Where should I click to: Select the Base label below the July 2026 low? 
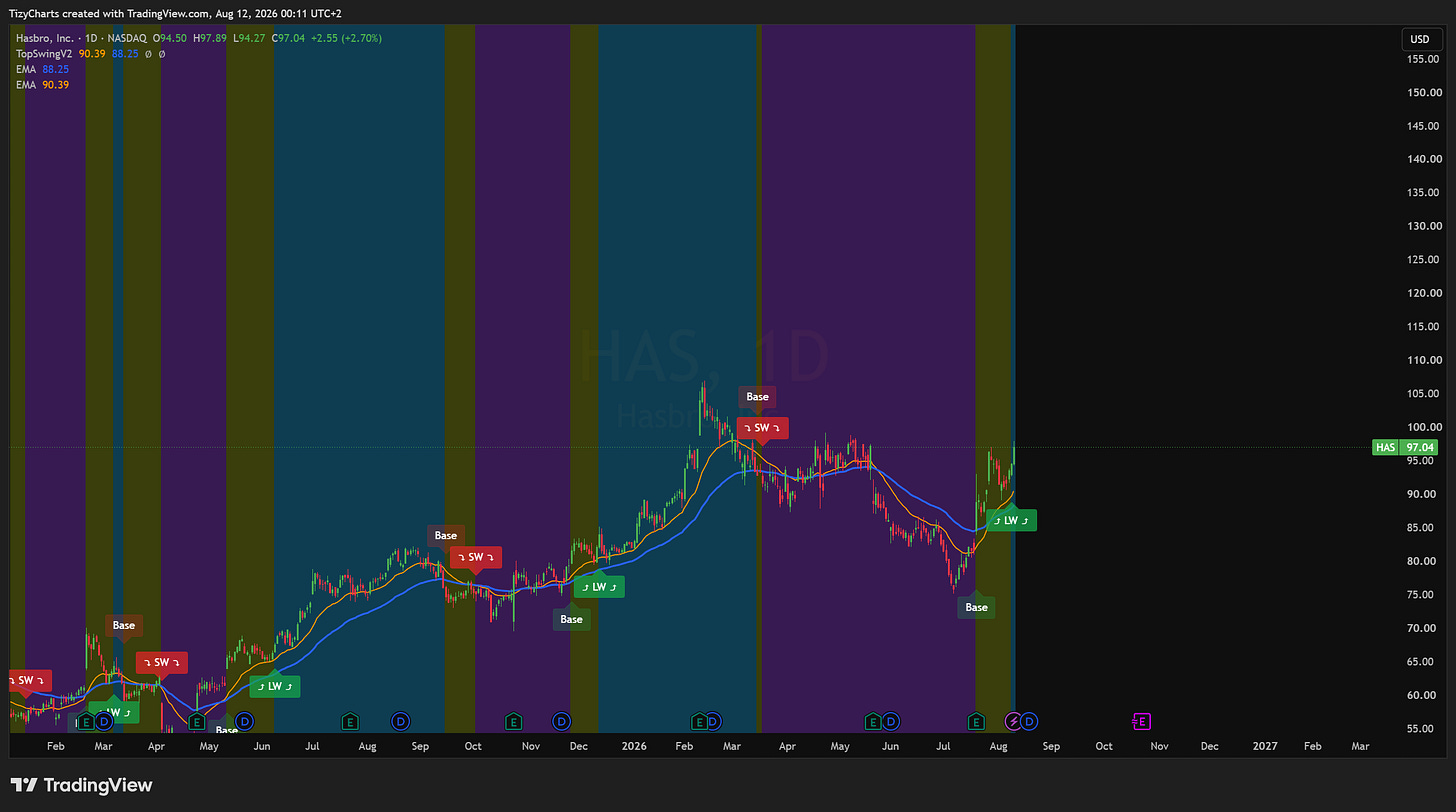tap(976, 607)
